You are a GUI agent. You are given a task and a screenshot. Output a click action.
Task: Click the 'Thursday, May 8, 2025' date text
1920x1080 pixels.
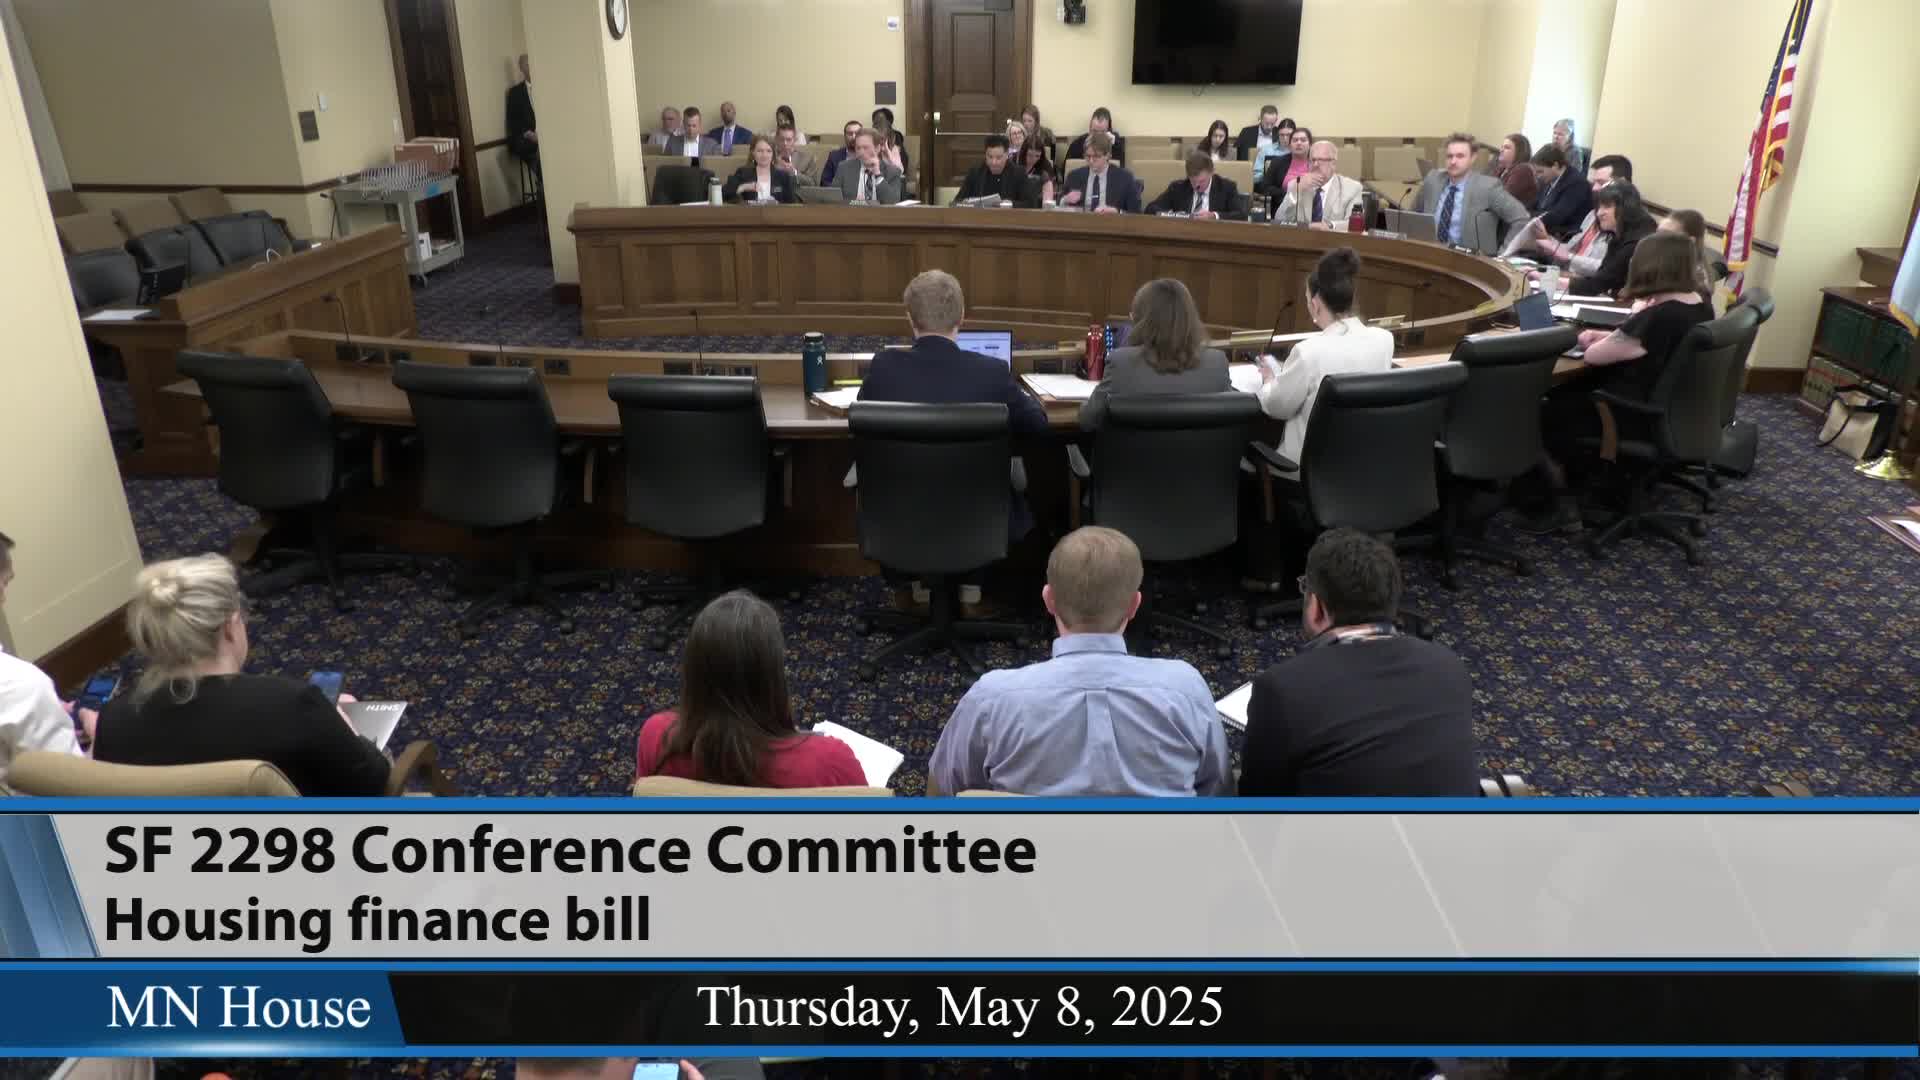pos(960,1007)
